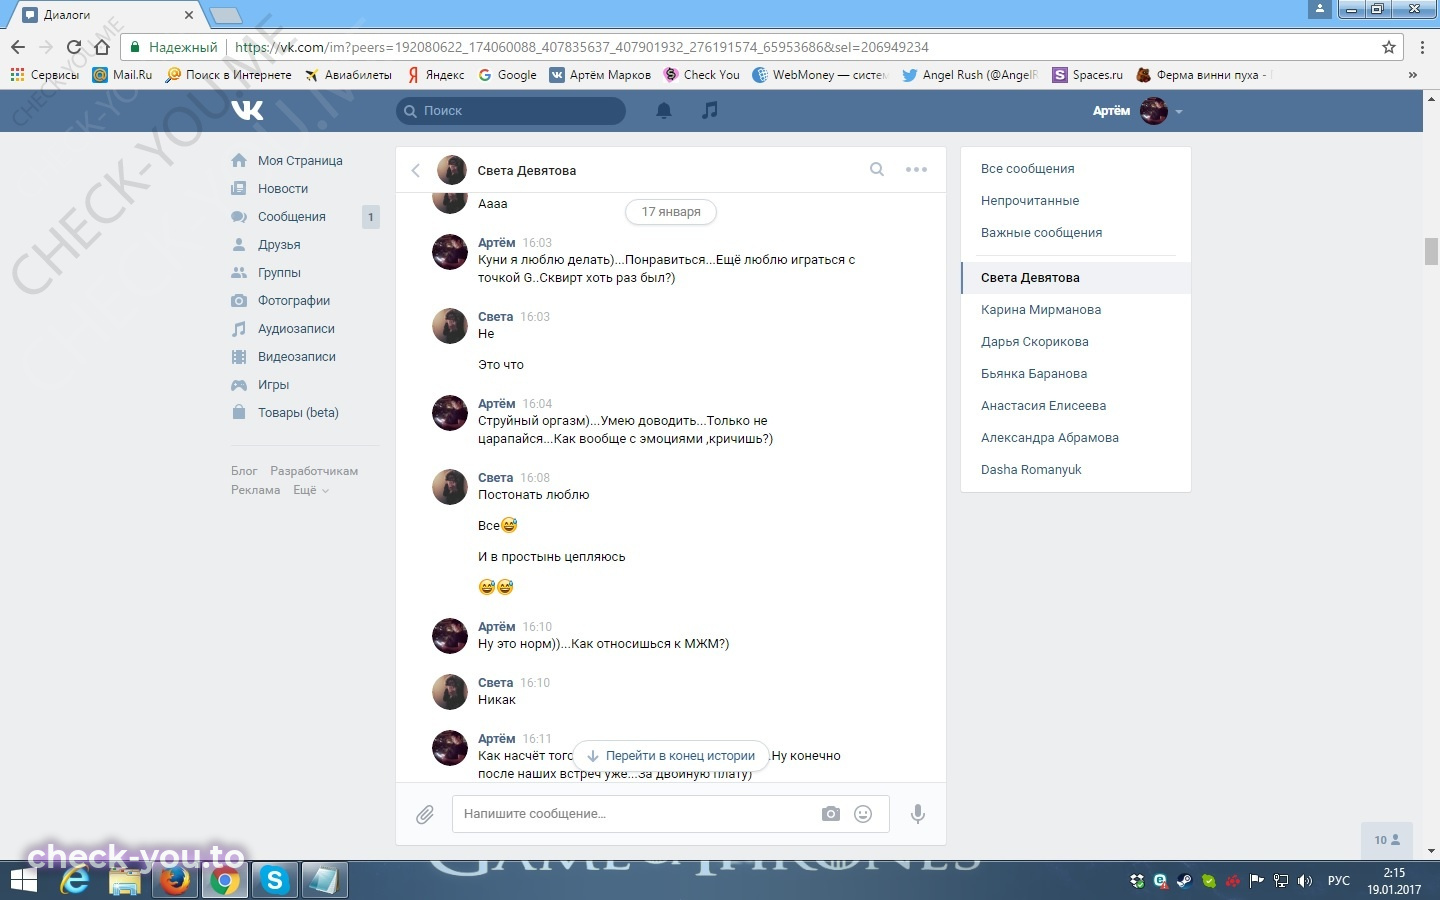Open Моя Страница in sidebar
The image size is (1440, 900).
[x=300, y=160]
